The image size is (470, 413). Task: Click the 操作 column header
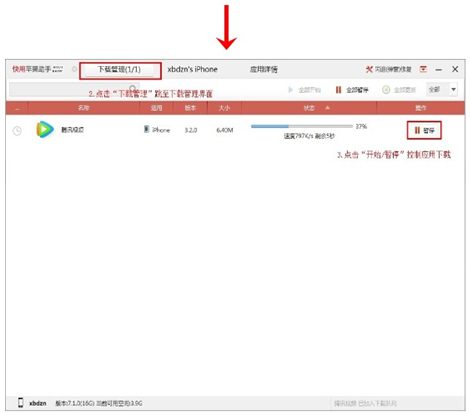(x=421, y=108)
